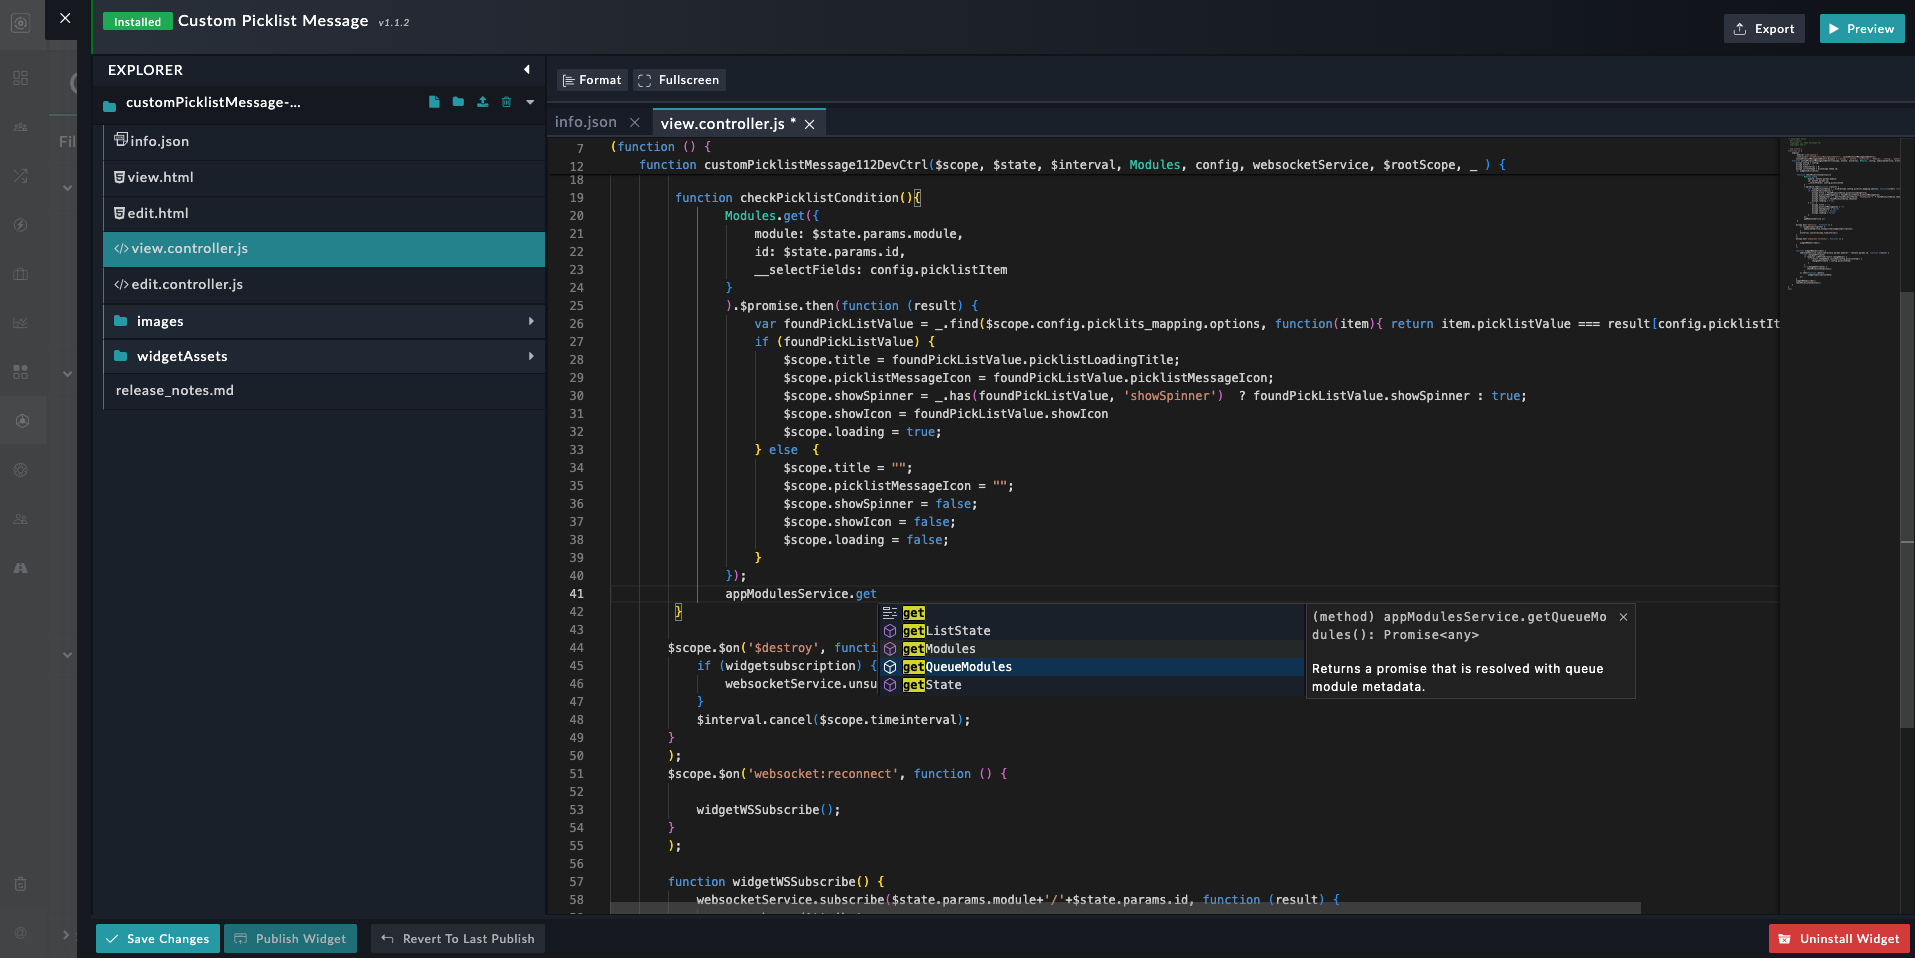Create a new folder under customPicklistMessage

458,102
